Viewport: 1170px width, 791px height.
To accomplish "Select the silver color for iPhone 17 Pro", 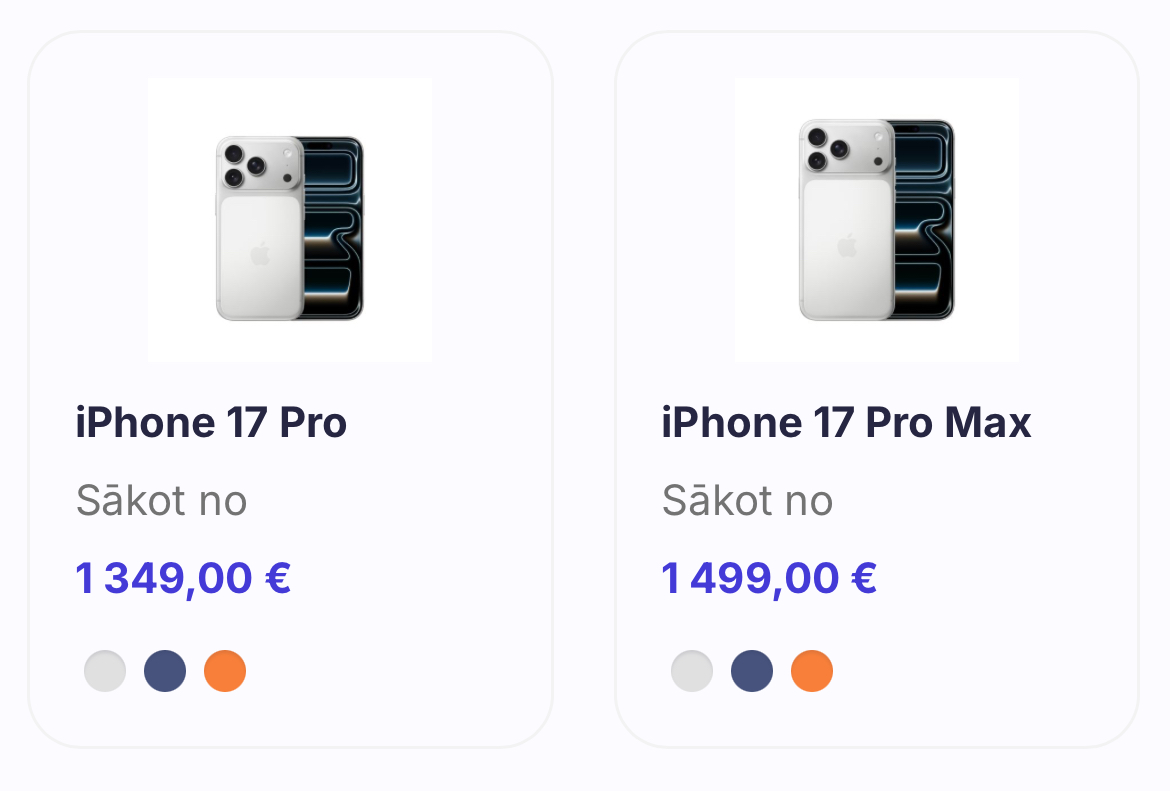I will (105, 671).
